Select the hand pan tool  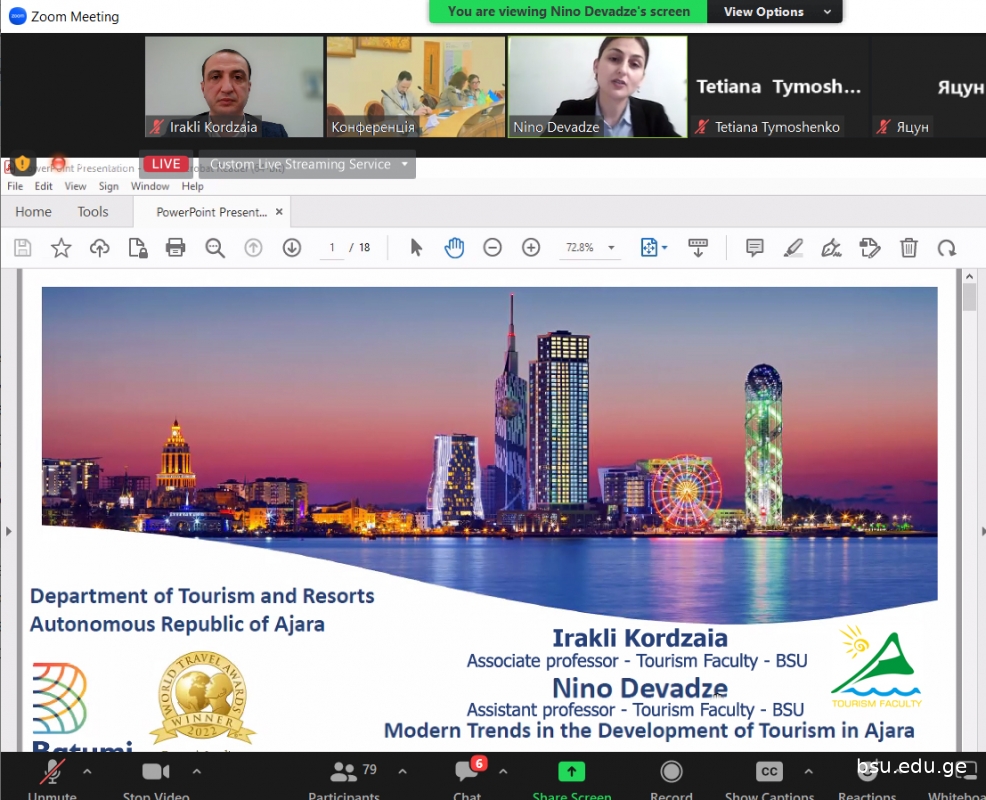click(454, 248)
